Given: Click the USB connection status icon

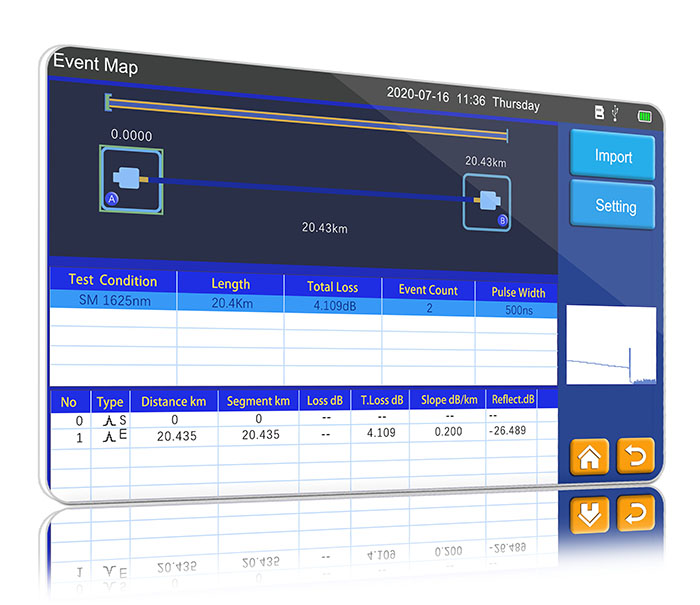Looking at the screenshot, I should click(x=614, y=114).
